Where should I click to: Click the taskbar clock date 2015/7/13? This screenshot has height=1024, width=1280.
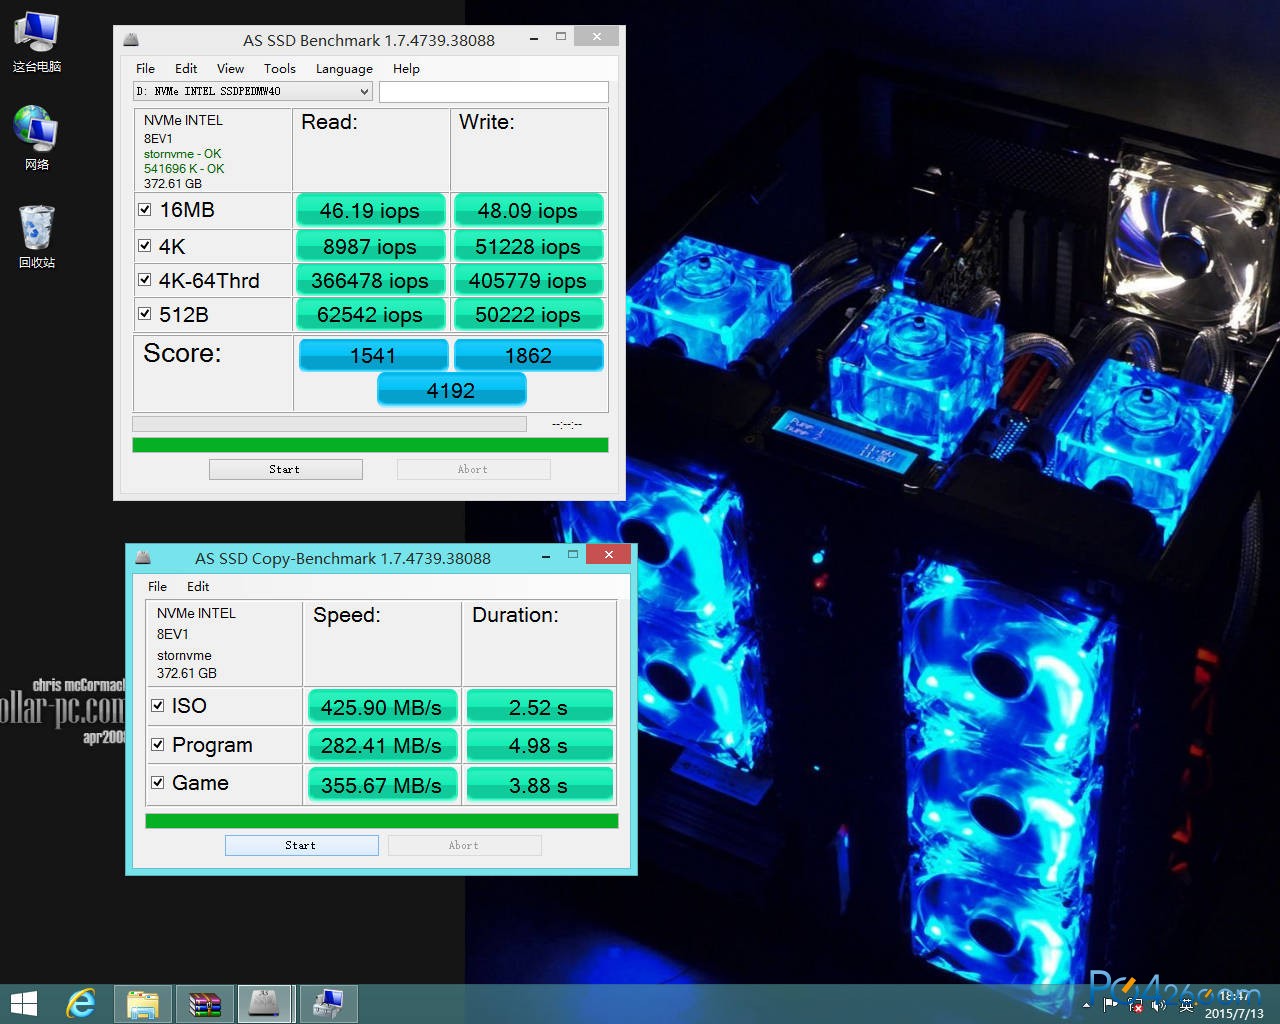[1235, 1013]
